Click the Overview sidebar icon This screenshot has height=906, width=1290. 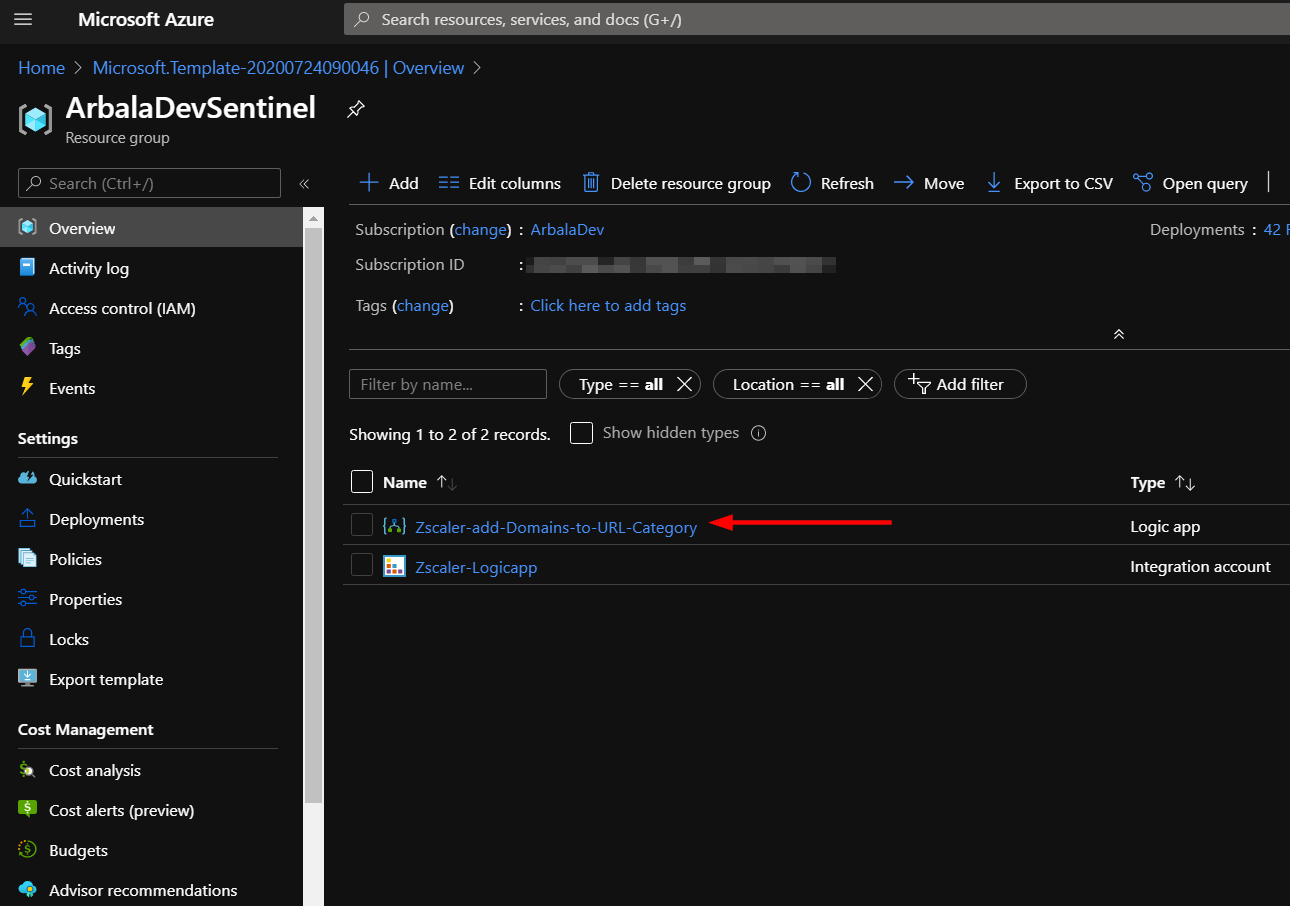28,228
